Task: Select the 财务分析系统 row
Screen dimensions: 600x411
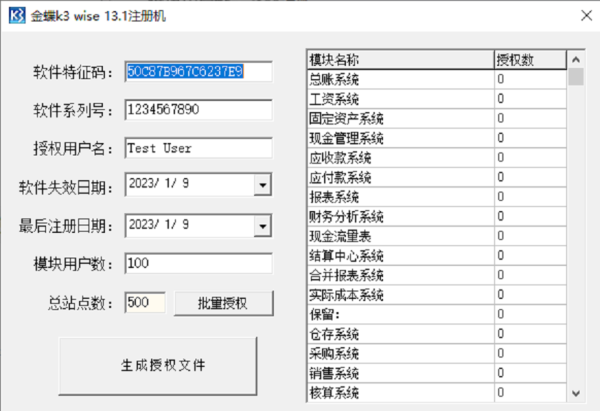Action: 437,217
